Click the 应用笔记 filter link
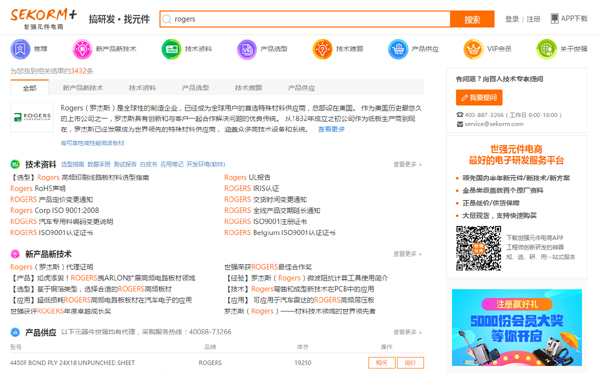The width and height of the screenshot is (600, 373). point(172,165)
